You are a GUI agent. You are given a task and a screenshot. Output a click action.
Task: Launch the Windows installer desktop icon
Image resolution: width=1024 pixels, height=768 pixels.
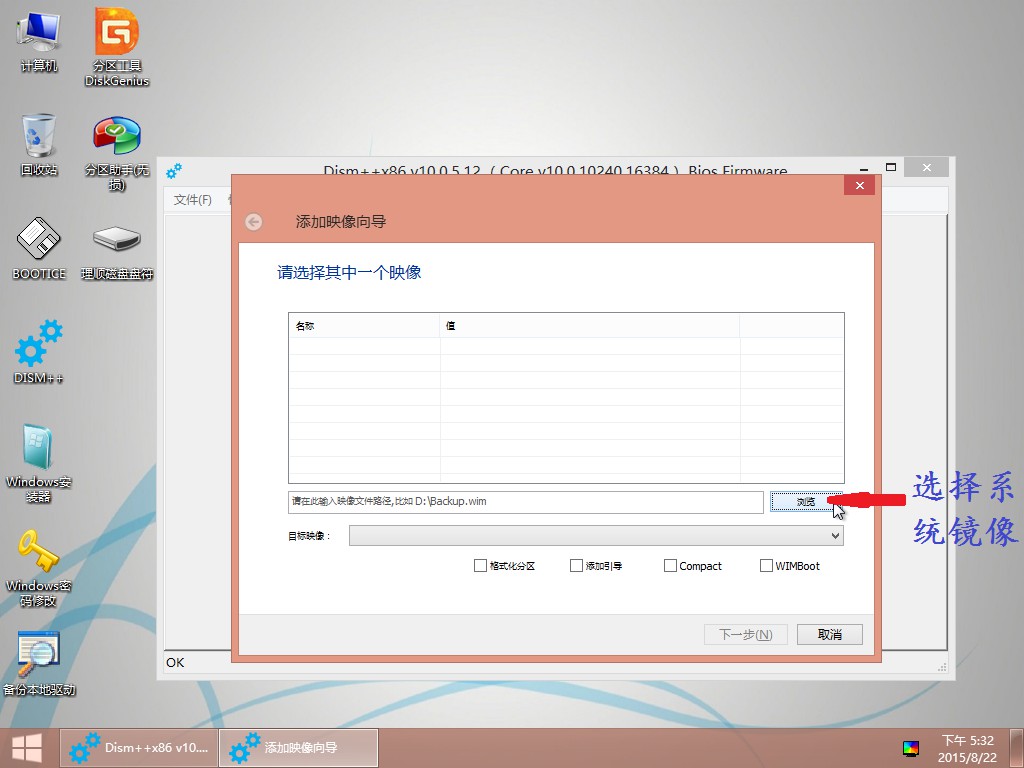(39, 450)
